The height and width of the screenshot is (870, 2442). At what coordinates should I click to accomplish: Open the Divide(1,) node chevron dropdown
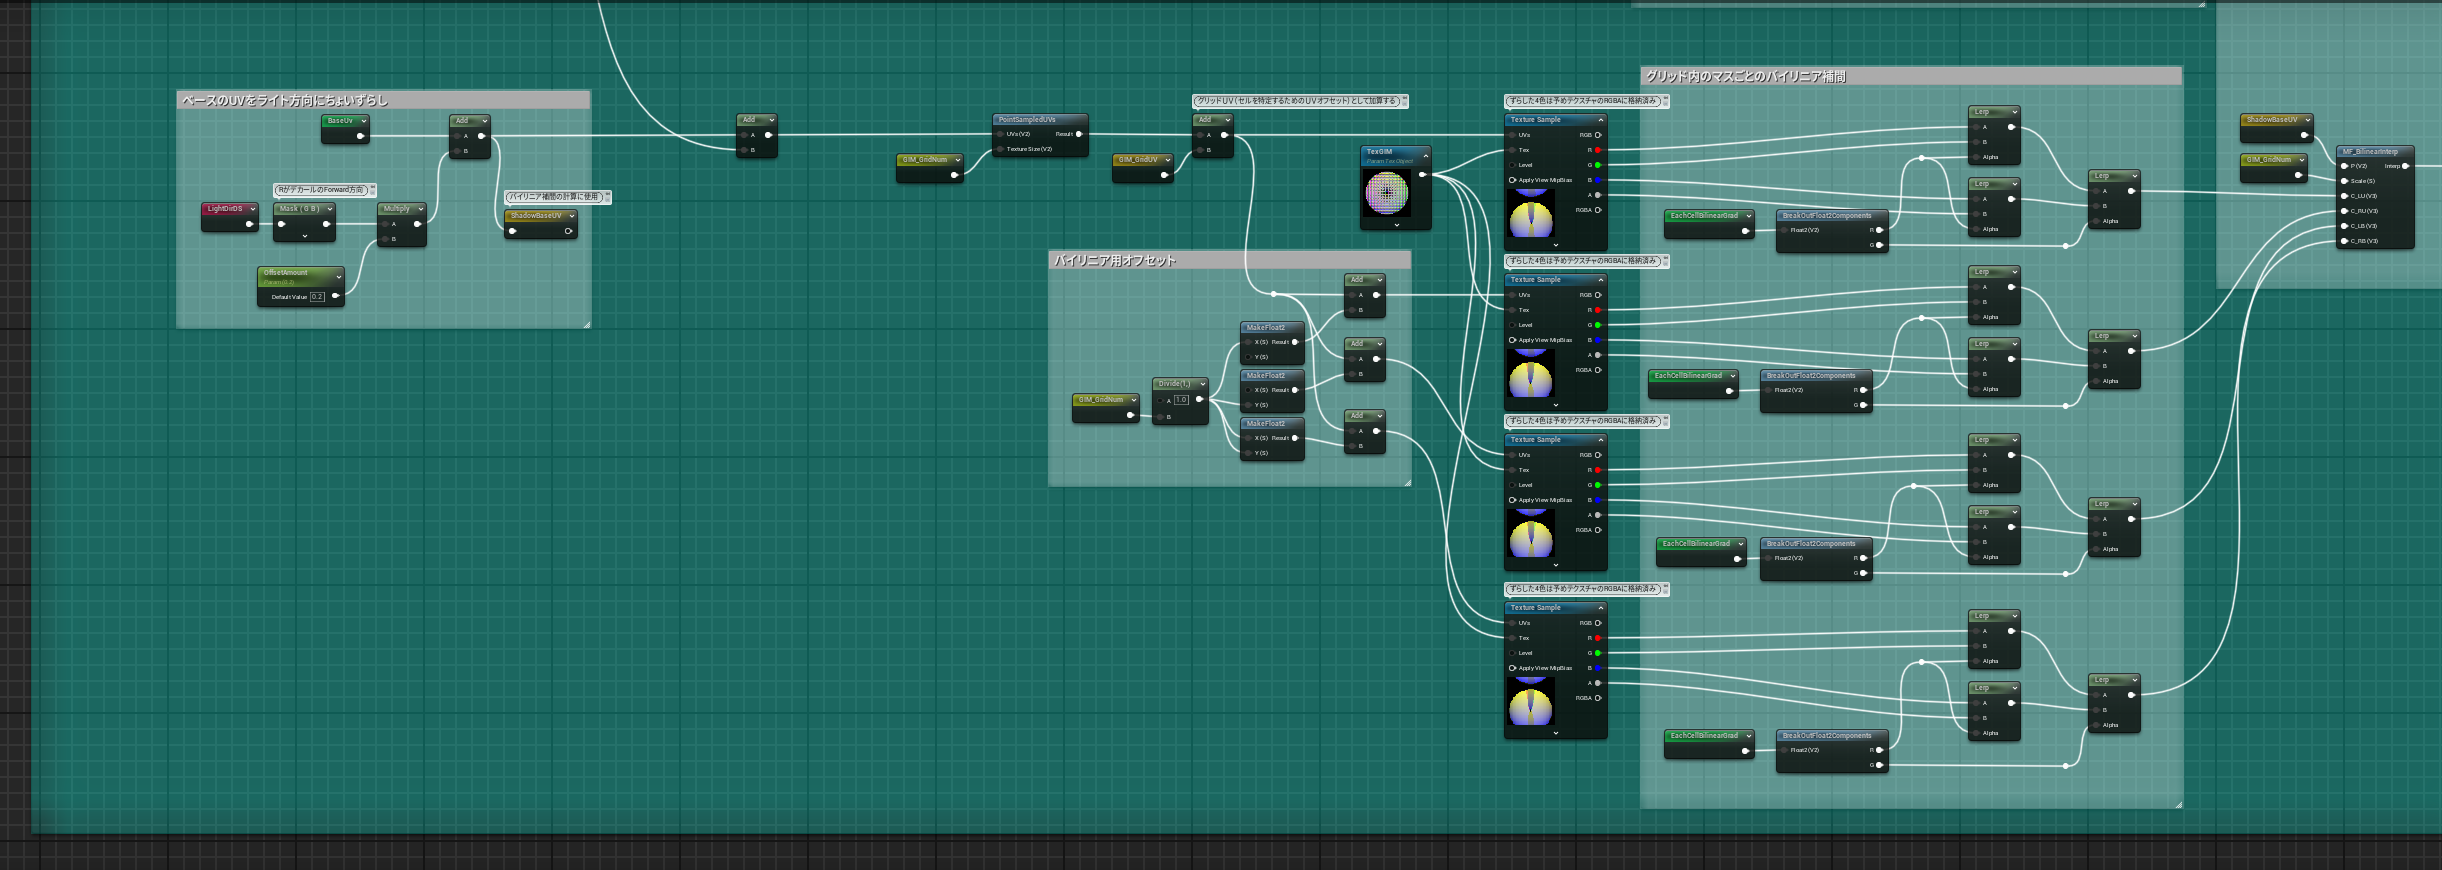pyautogui.click(x=1202, y=384)
